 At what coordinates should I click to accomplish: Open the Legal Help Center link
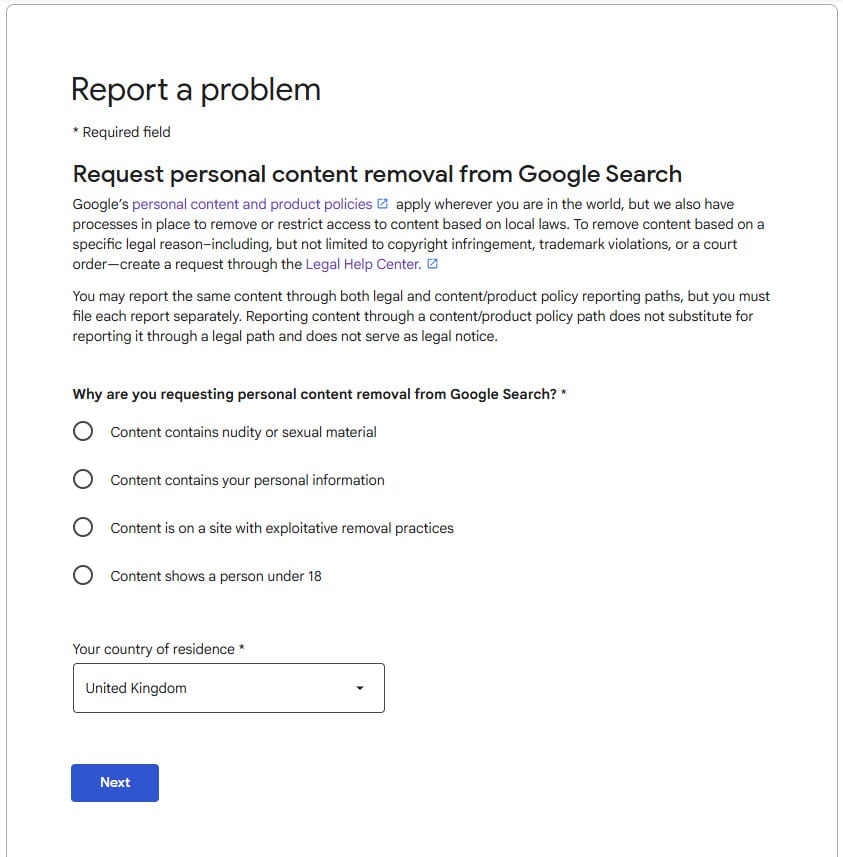coord(364,264)
